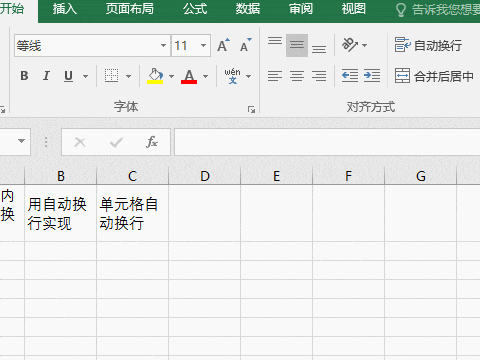Toggle Italic formatting

pos(46,76)
